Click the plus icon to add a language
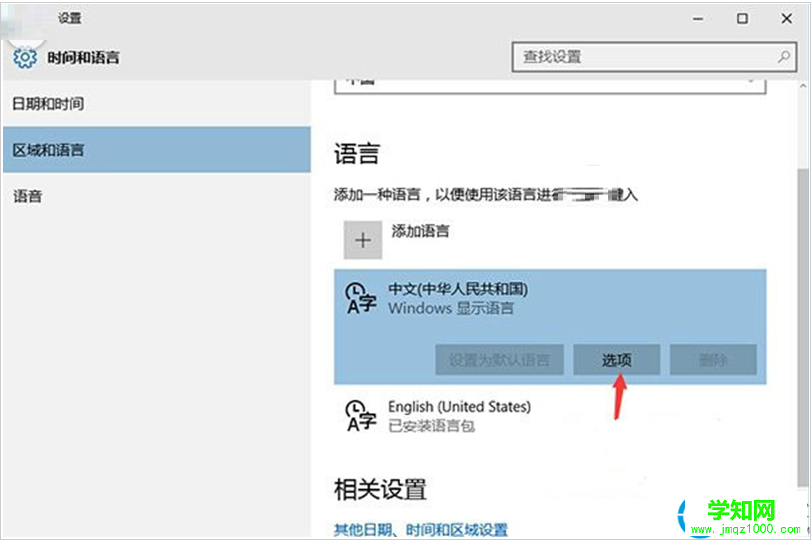 click(363, 240)
